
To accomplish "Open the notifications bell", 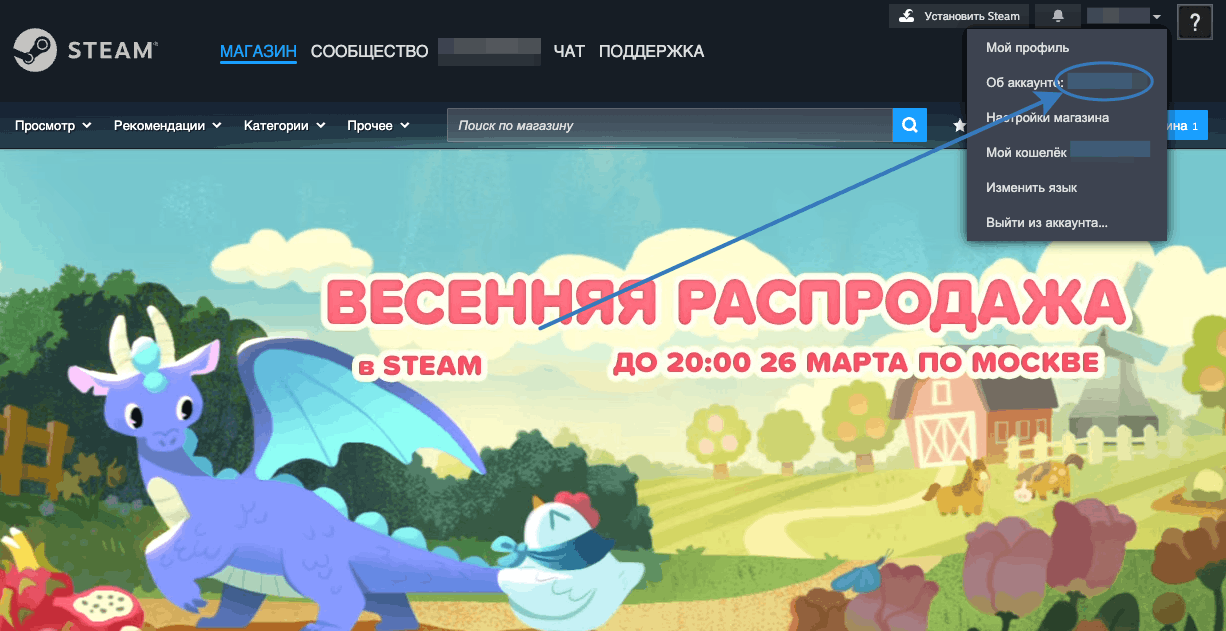I will (x=1056, y=15).
